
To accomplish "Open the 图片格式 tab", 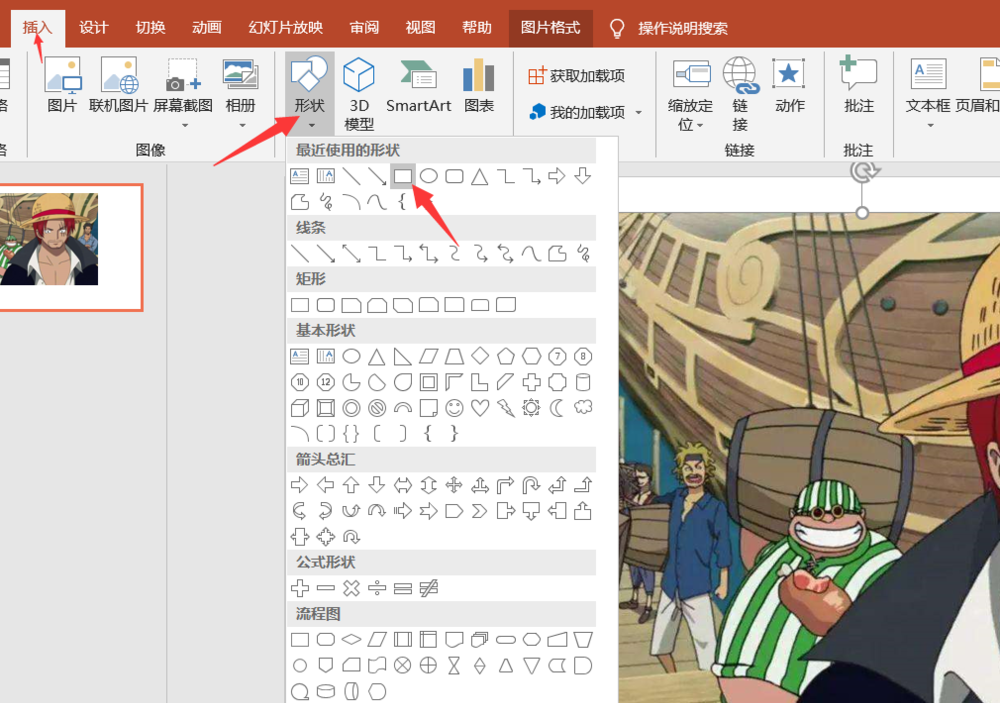I will click(x=550, y=27).
